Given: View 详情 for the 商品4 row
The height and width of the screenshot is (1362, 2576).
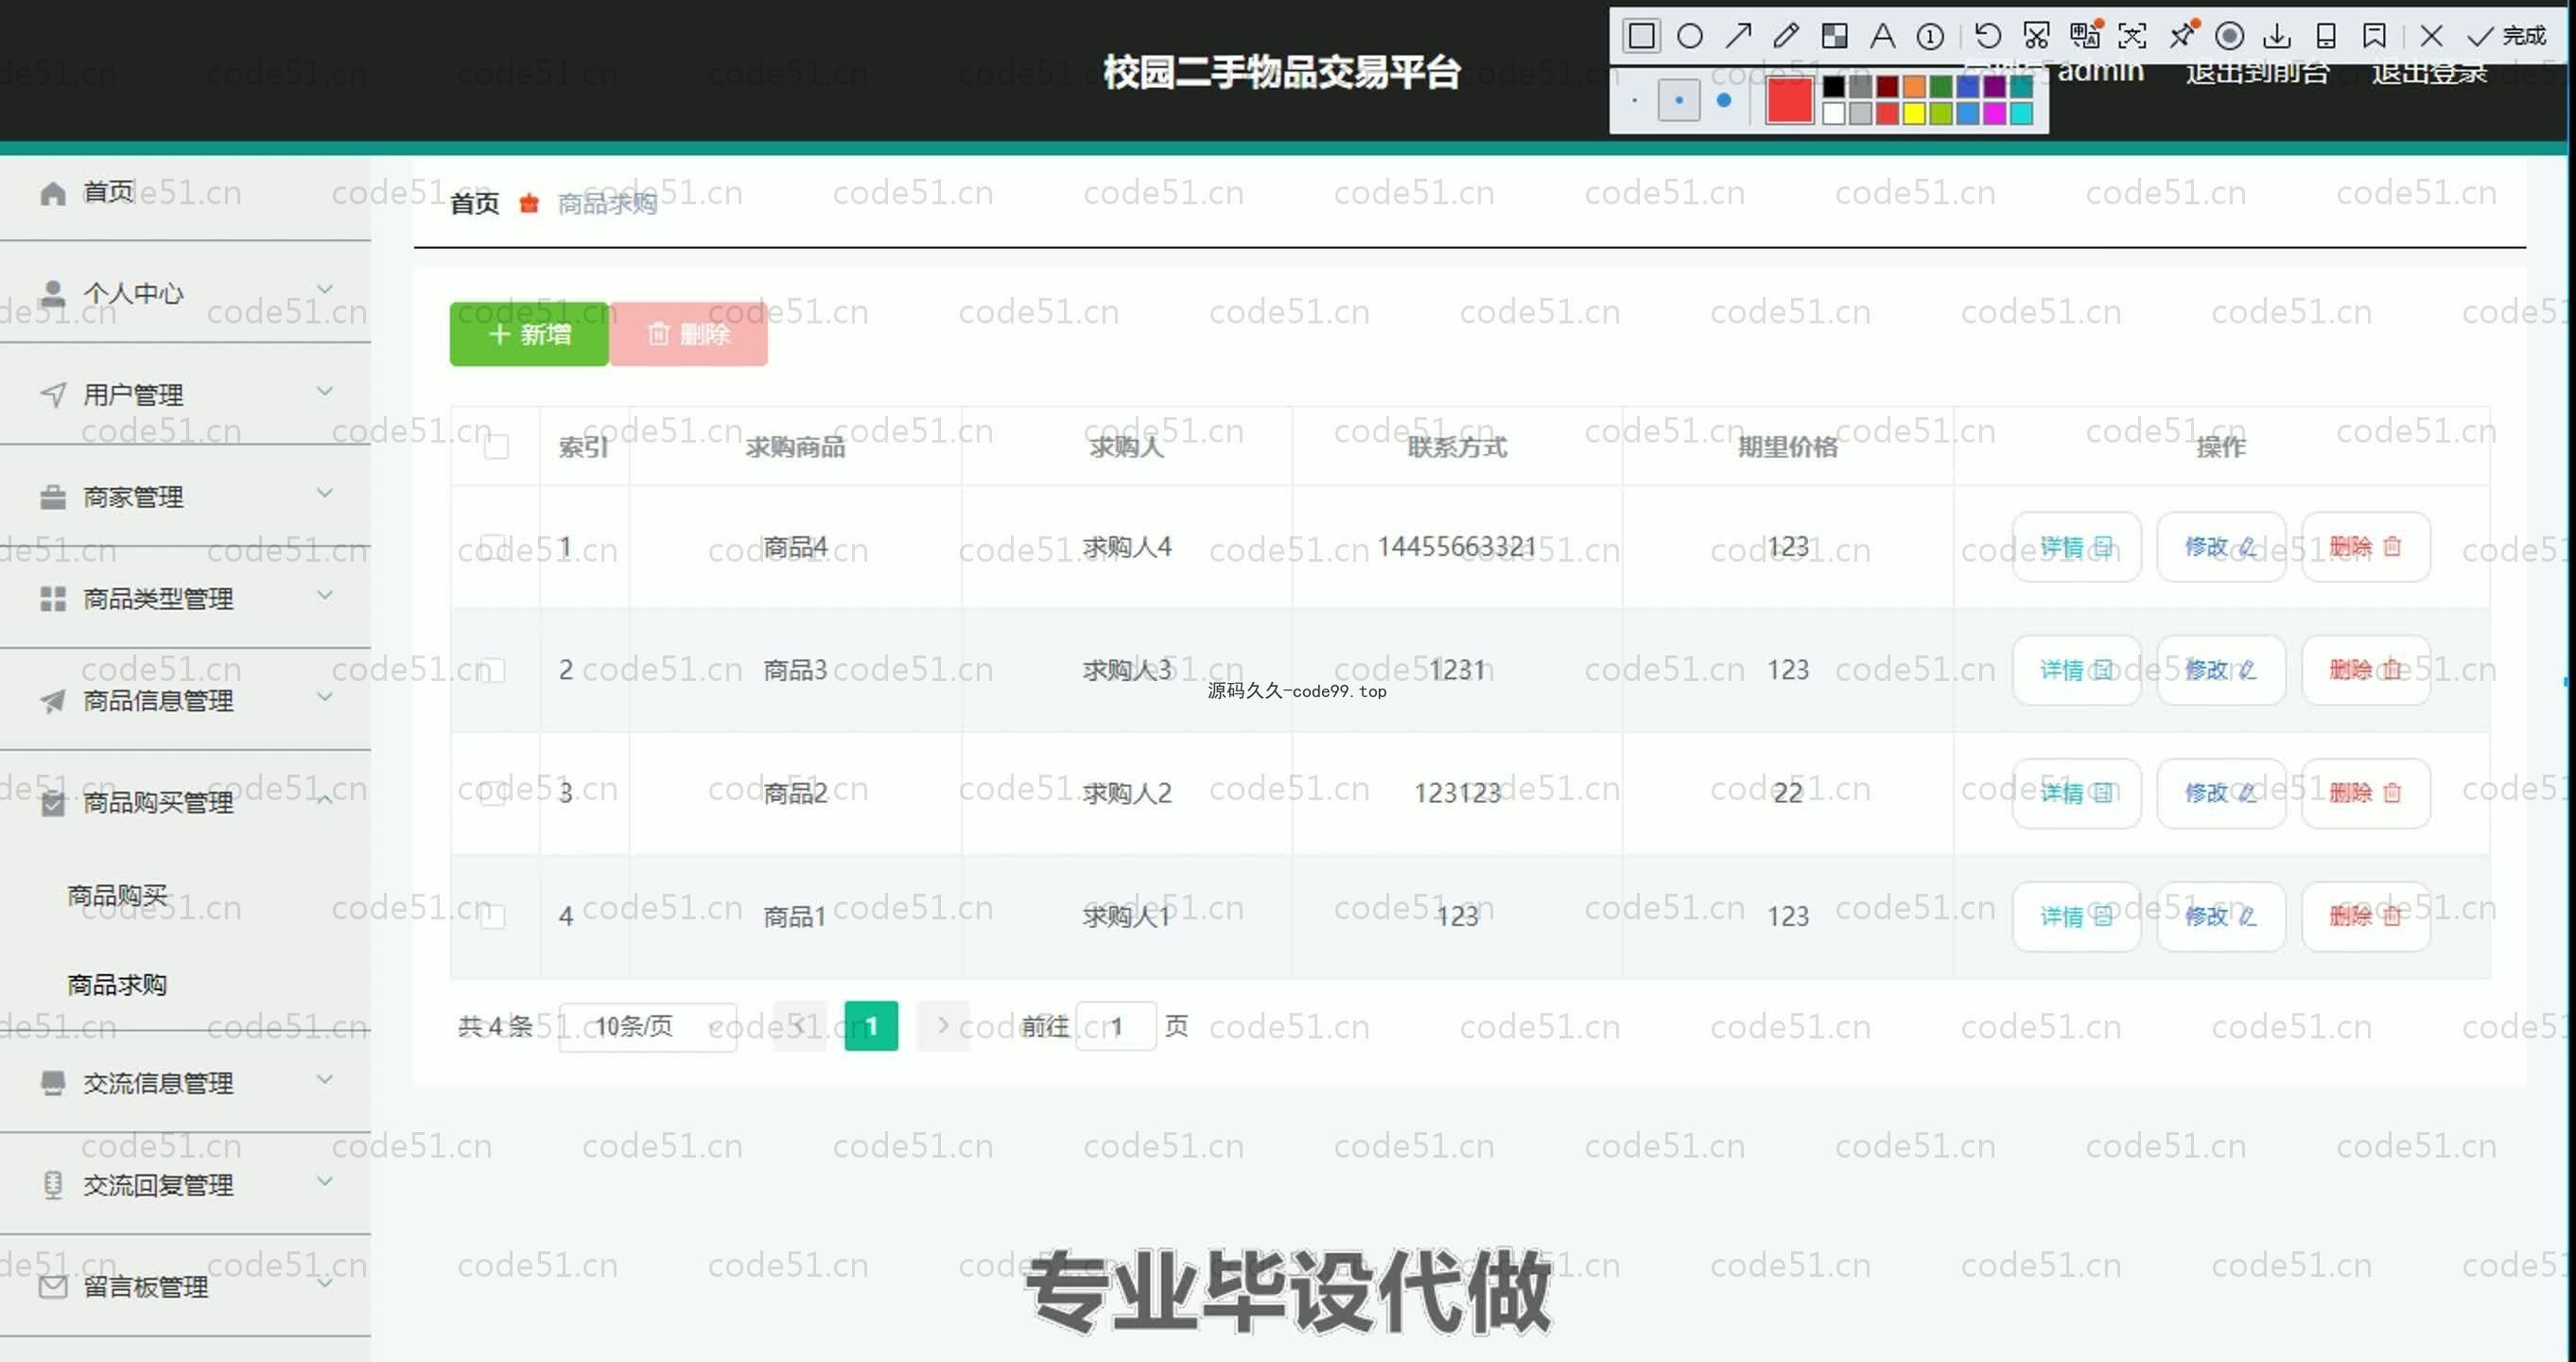Looking at the screenshot, I should (x=2076, y=547).
